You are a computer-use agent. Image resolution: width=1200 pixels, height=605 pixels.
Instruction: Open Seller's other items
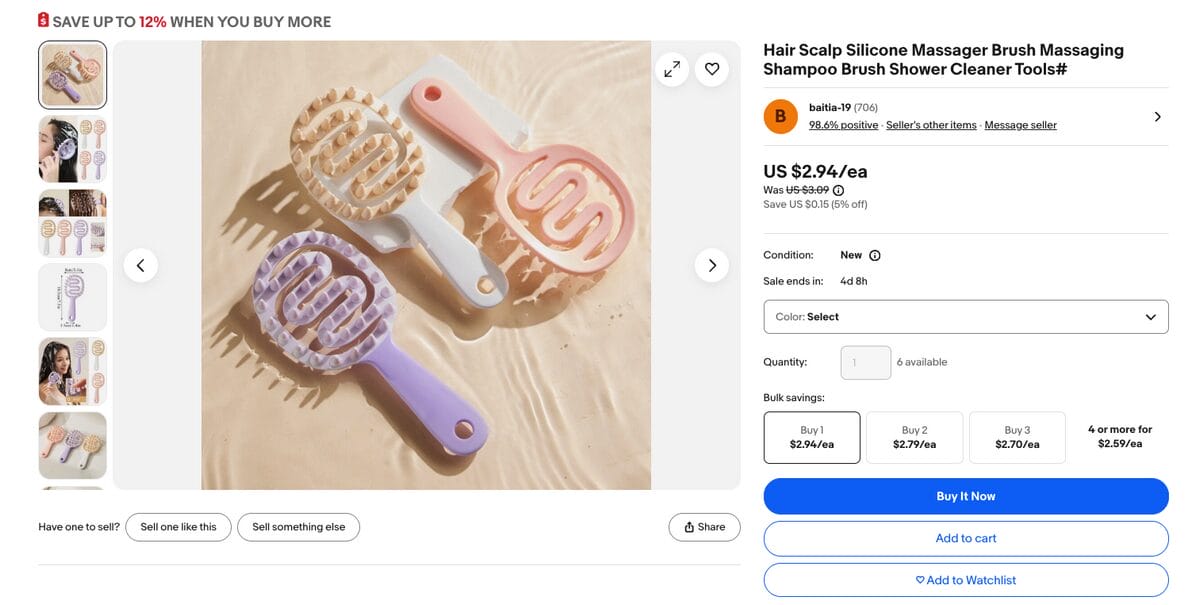pyautogui.click(x=927, y=124)
